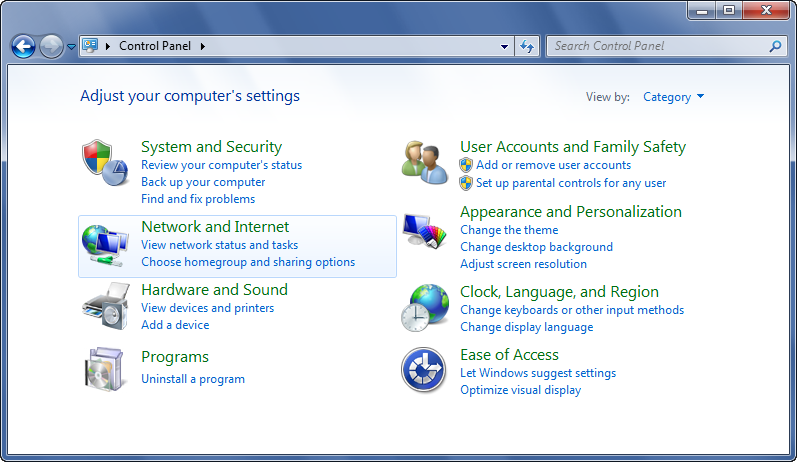This screenshot has width=797, height=462.
Task: Click the Network and Internet globe icon
Action: tap(105, 245)
